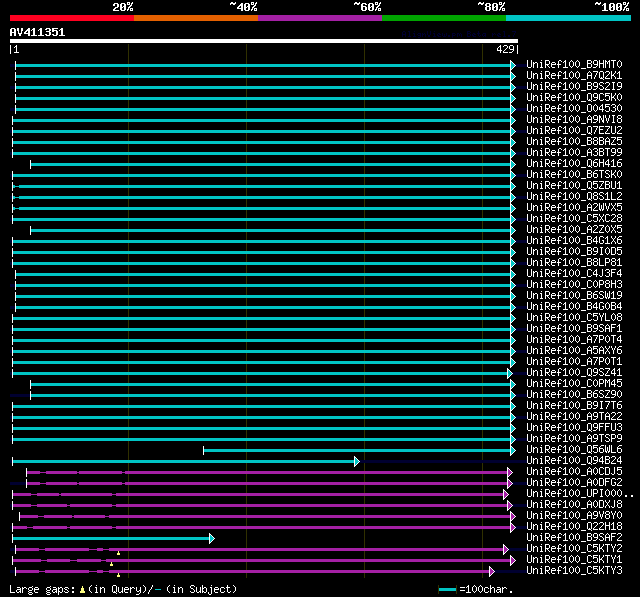This screenshot has width=640, height=597.
Task: Select the UniRef100_Q9FFU3 label
Action: point(574,428)
